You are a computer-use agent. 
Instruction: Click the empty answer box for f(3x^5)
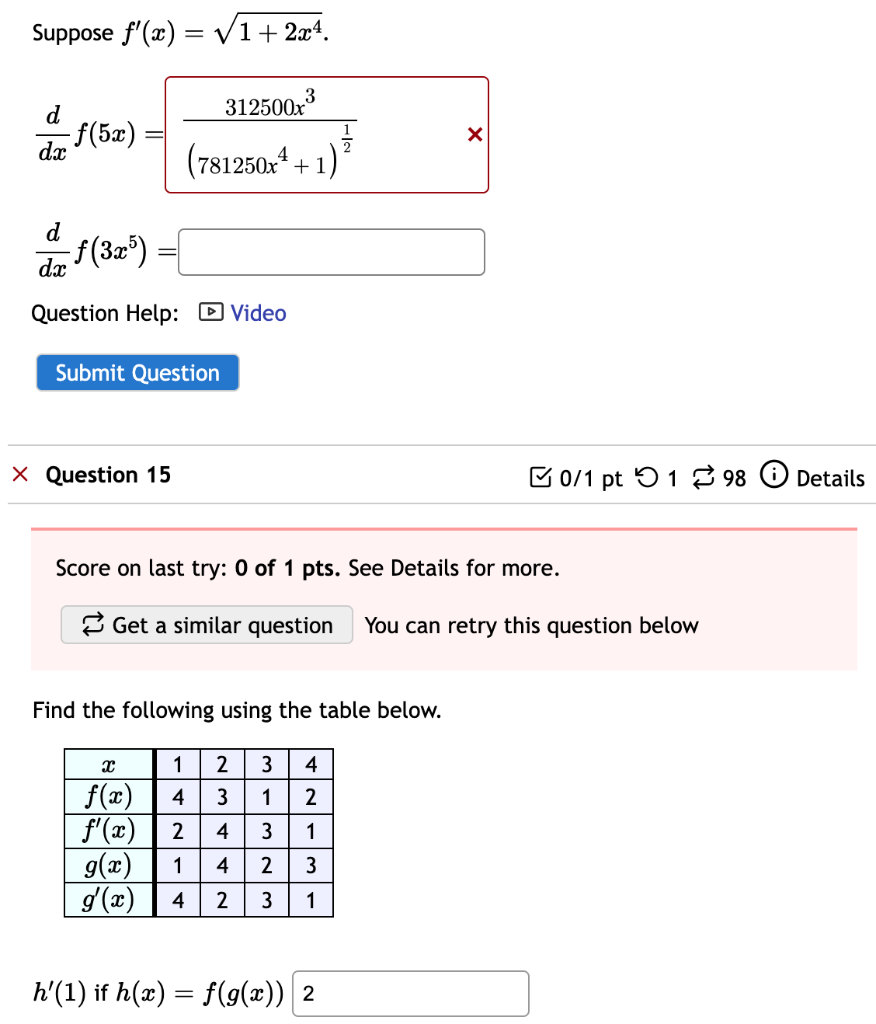coord(331,251)
